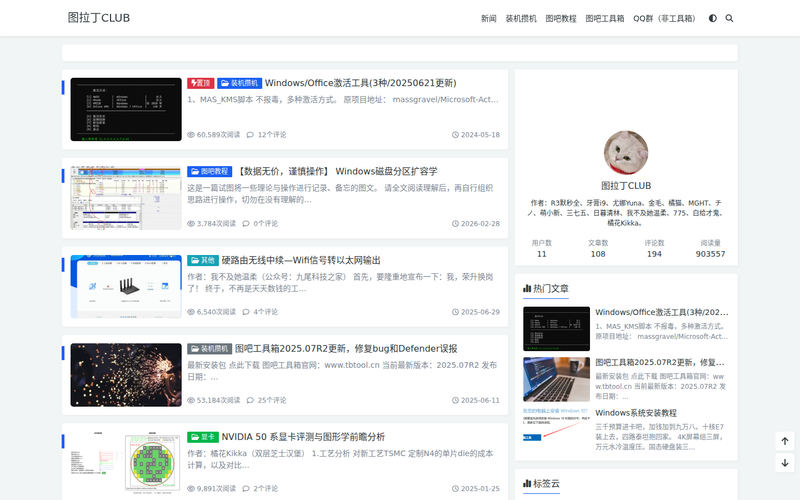The height and width of the screenshot is (500, 800).
Task: Click the green 显卡 category tag
Action: click(x=203, y=437)
